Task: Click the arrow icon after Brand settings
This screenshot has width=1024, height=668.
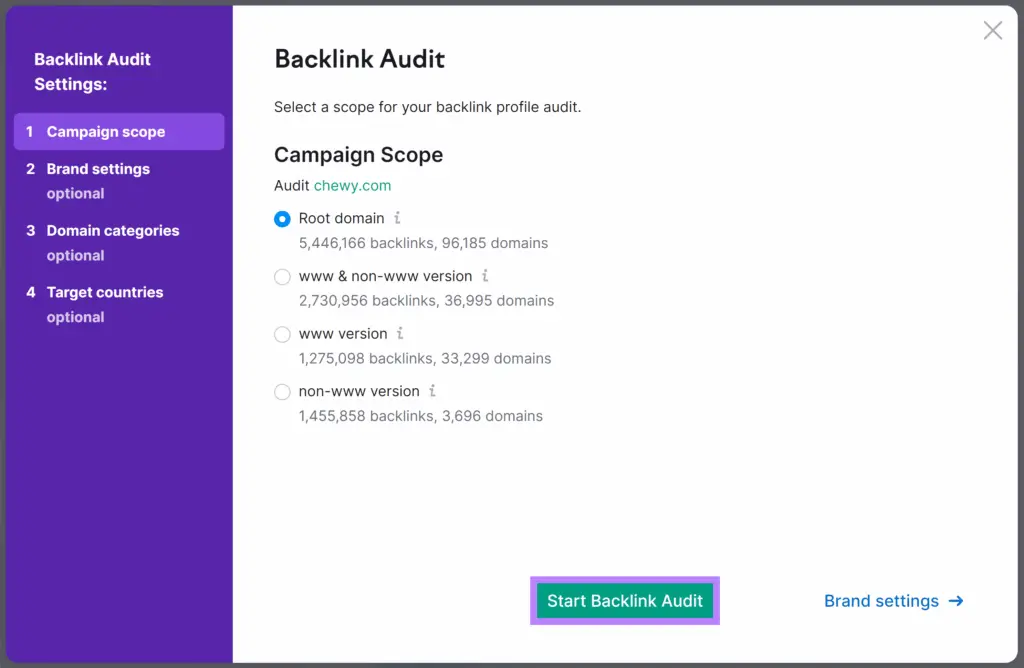Action: tap(955, 601)
